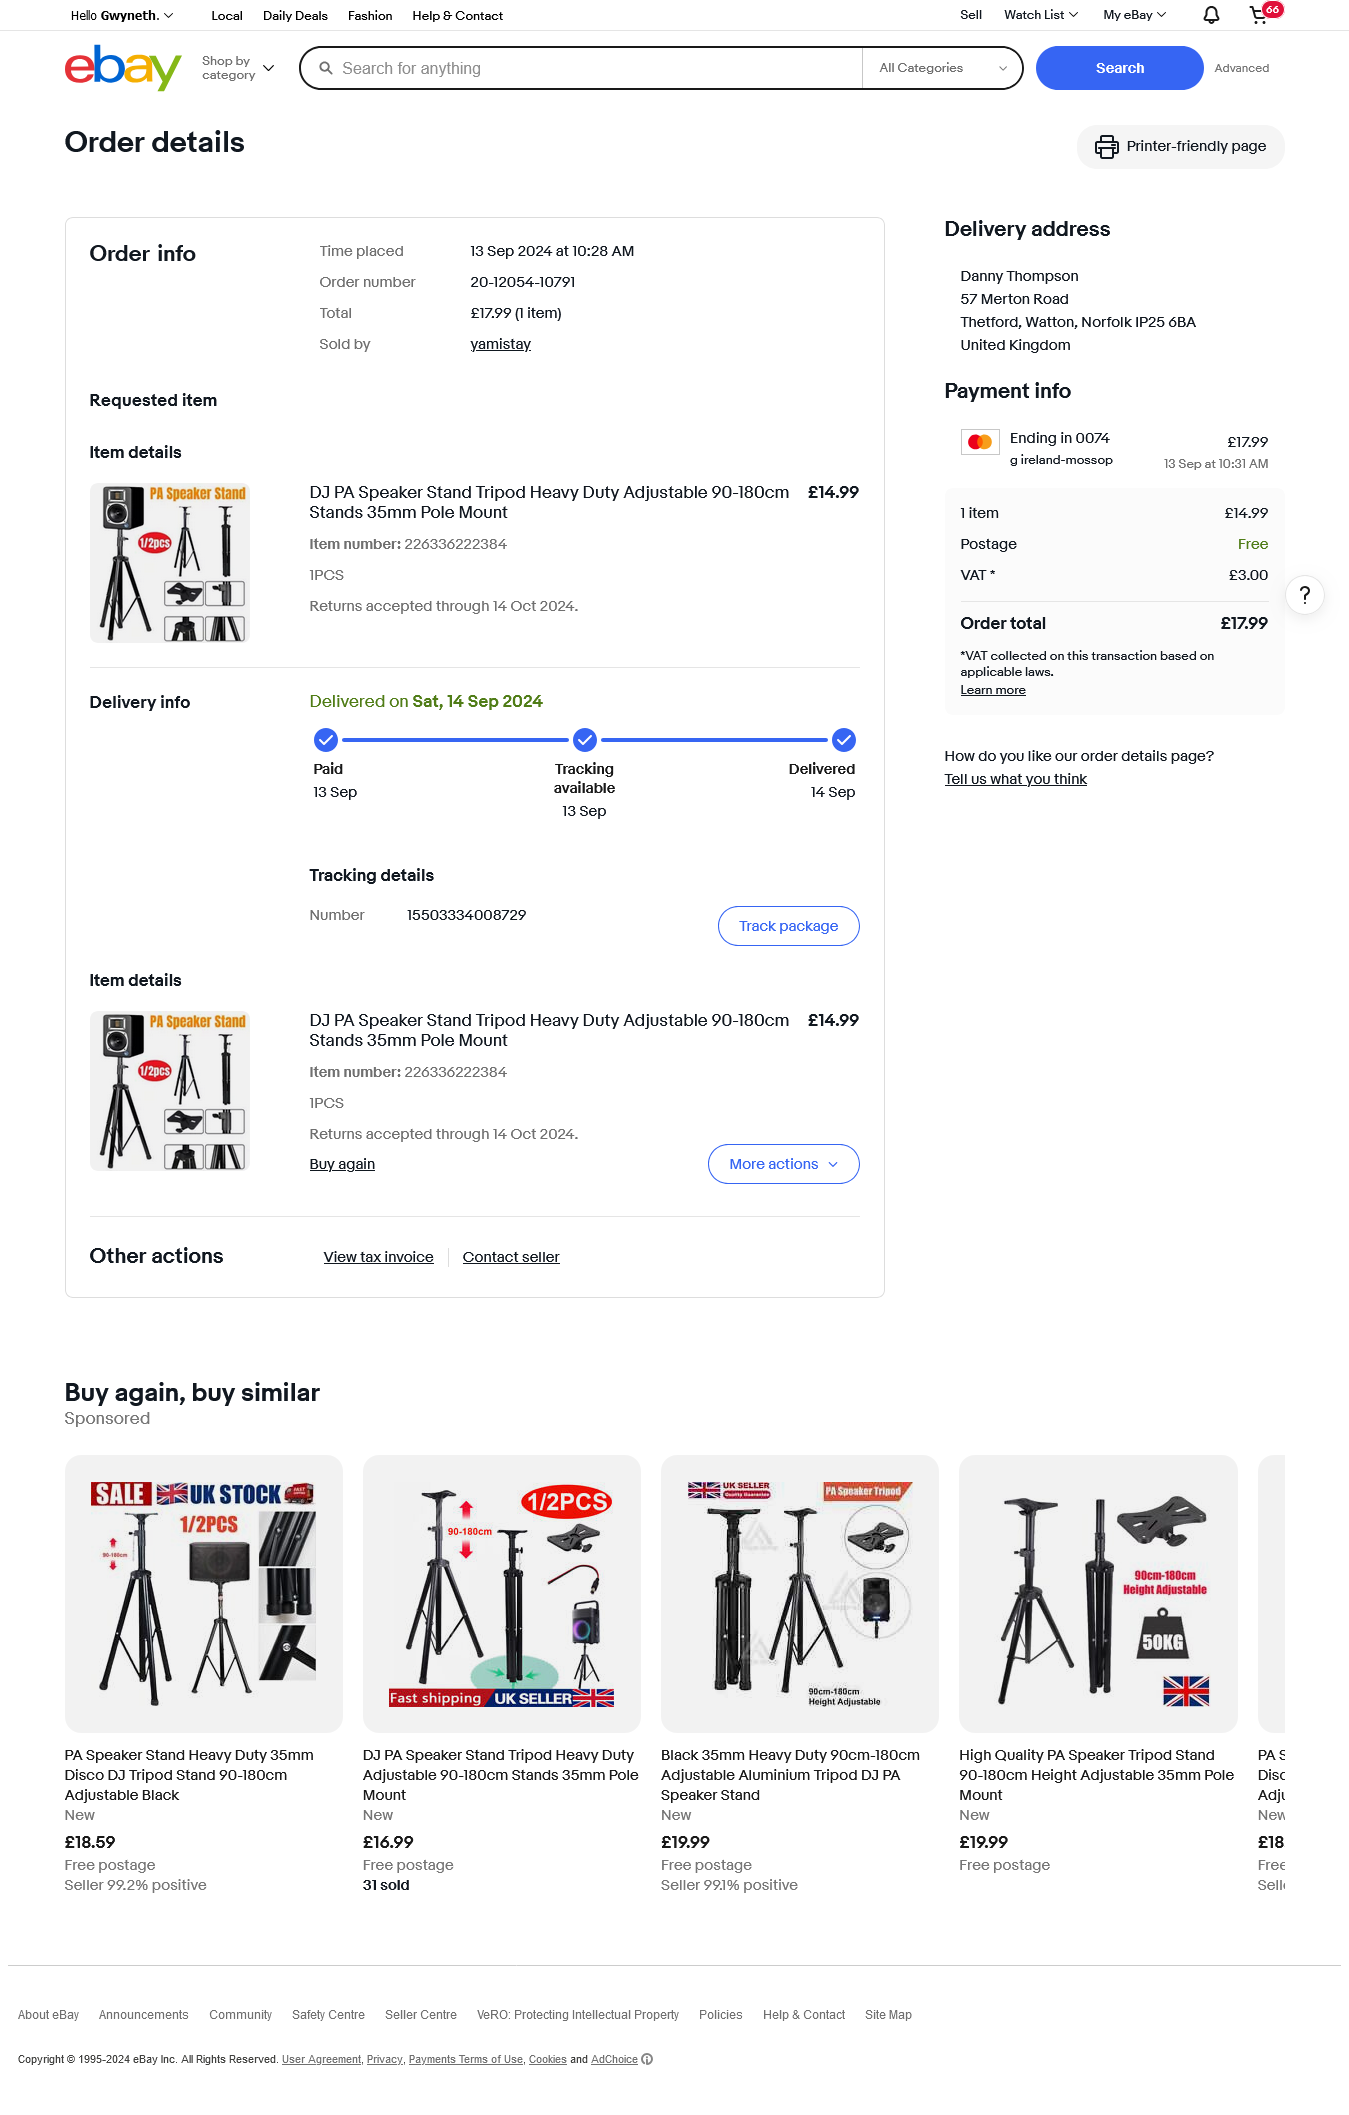The image size is (1349, 2115).
Task: Click the Tracking available checkmark
Action: point(585,740)
